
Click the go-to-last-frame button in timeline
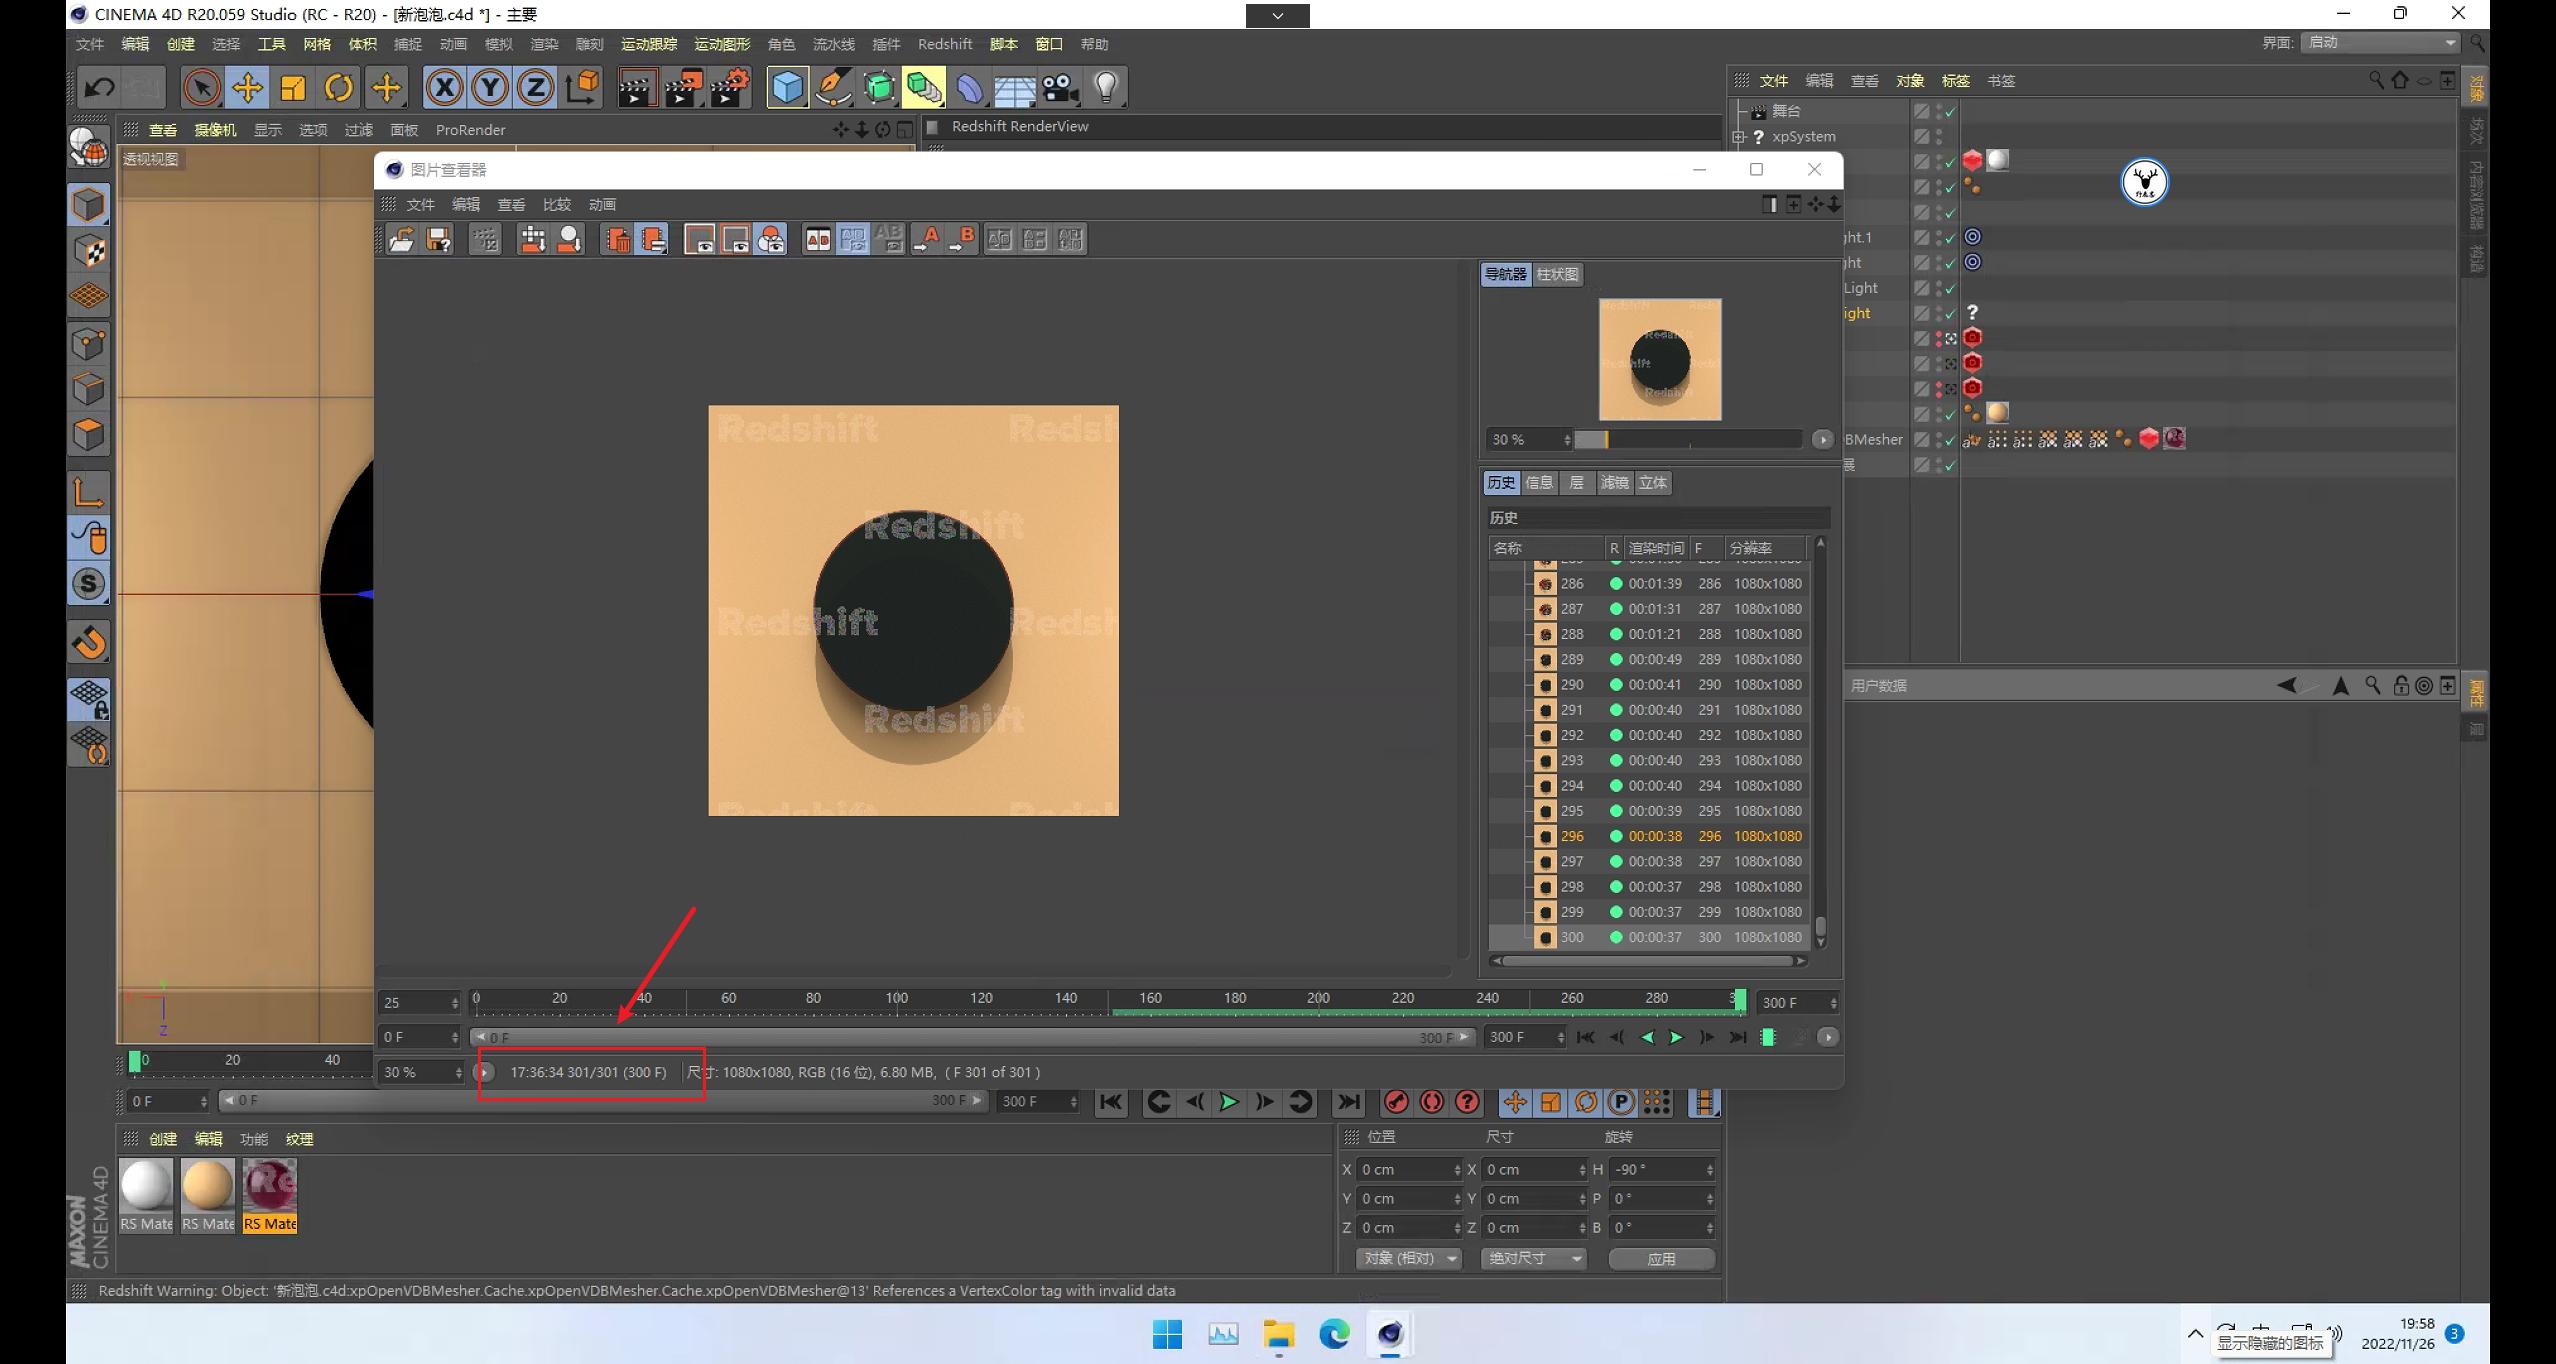tap(1348, 1101)
